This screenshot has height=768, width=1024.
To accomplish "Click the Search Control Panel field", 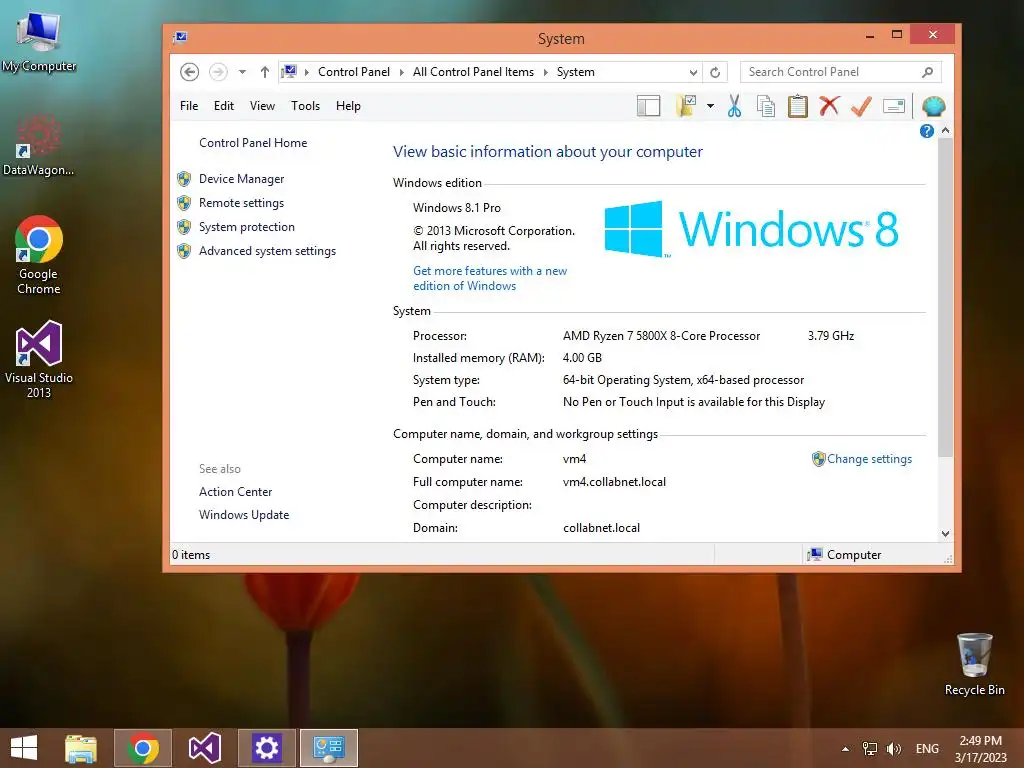I will pyautogui.click(x=840, y=72).
